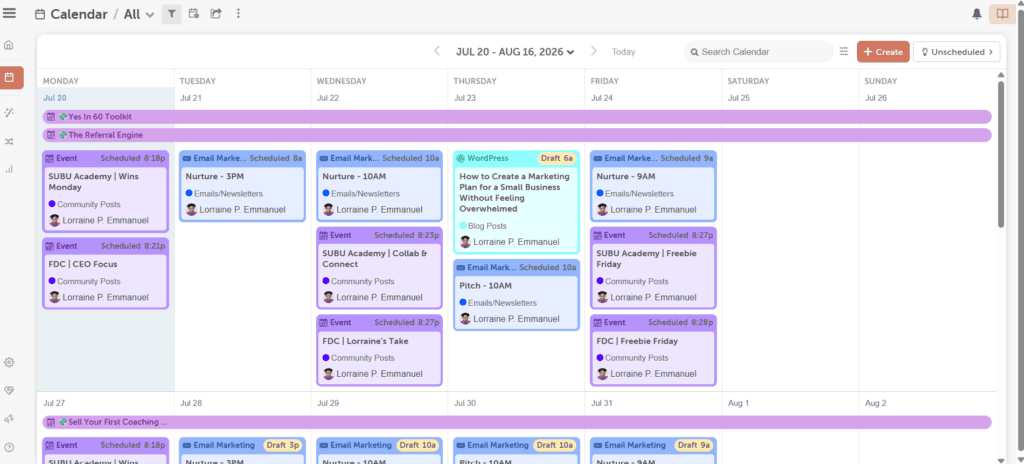Image resolution: width=1024 pixels, height=464 pixels.
Task: Click the scrollbar up arrow
Action: tap(1000, 74)
